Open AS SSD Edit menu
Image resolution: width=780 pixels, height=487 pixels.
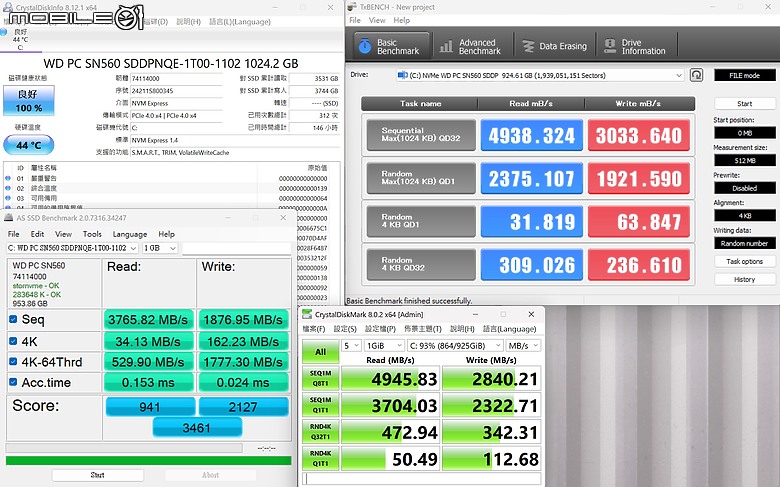[x=37, y=234]
